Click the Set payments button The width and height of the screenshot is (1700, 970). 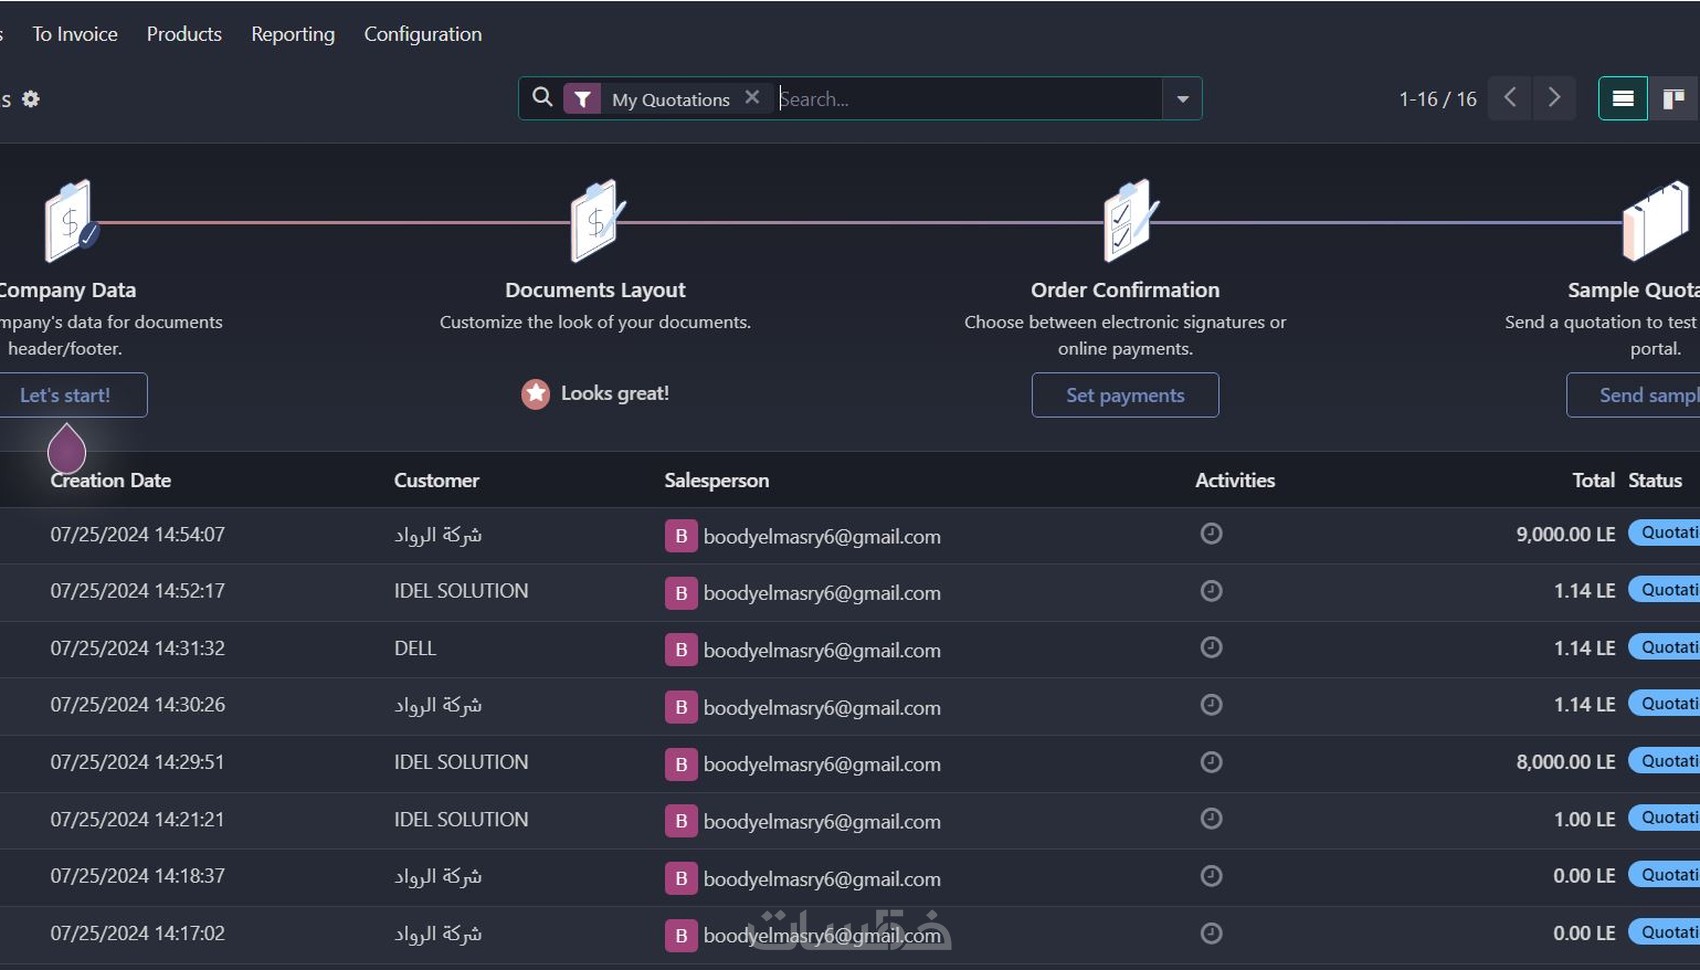click(1125, 395)
